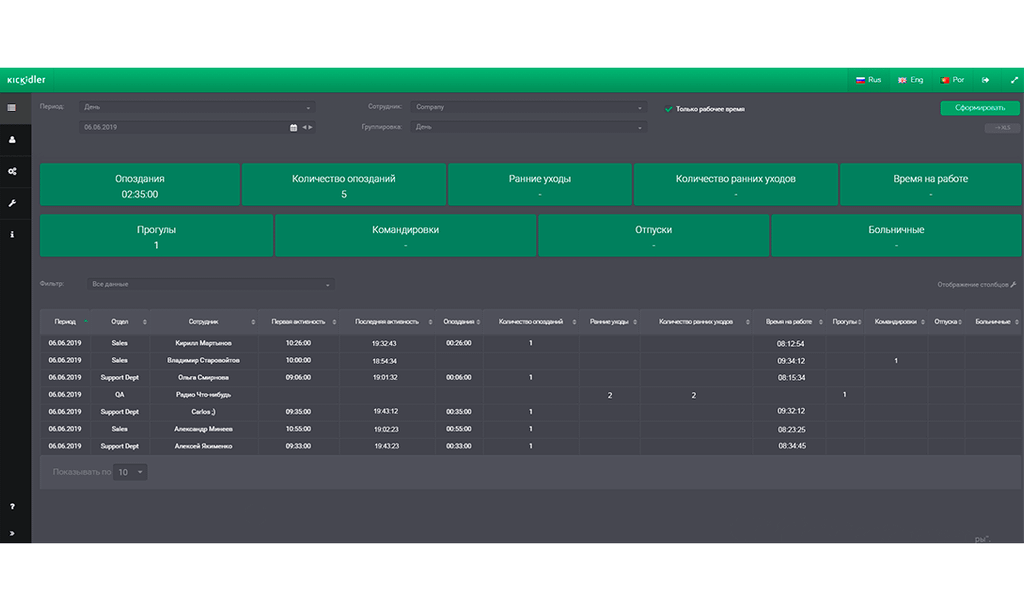The image size is (1024, 611).
Task: Sort table by 'Последняя активность' column header
Action: tap(387, 322)
